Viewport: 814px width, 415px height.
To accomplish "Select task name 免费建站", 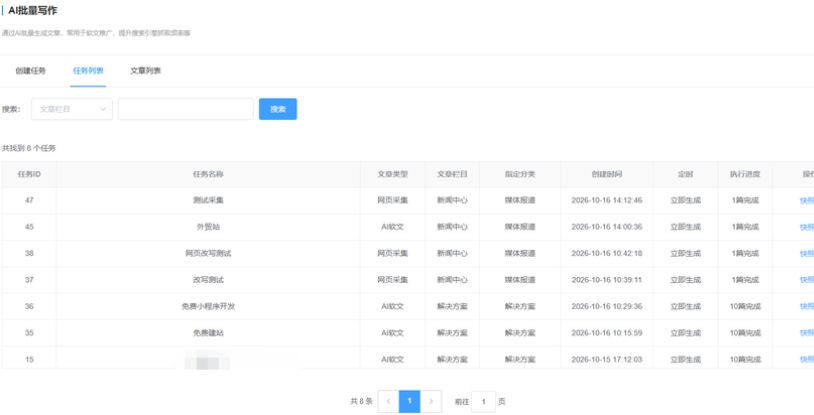I will pos(208,332).
